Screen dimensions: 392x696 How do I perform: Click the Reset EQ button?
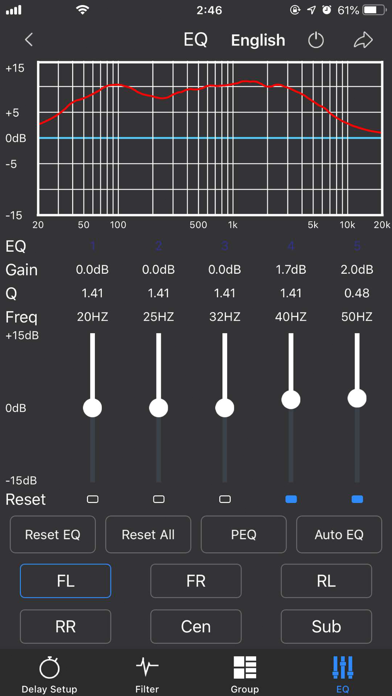pos(52,534)
